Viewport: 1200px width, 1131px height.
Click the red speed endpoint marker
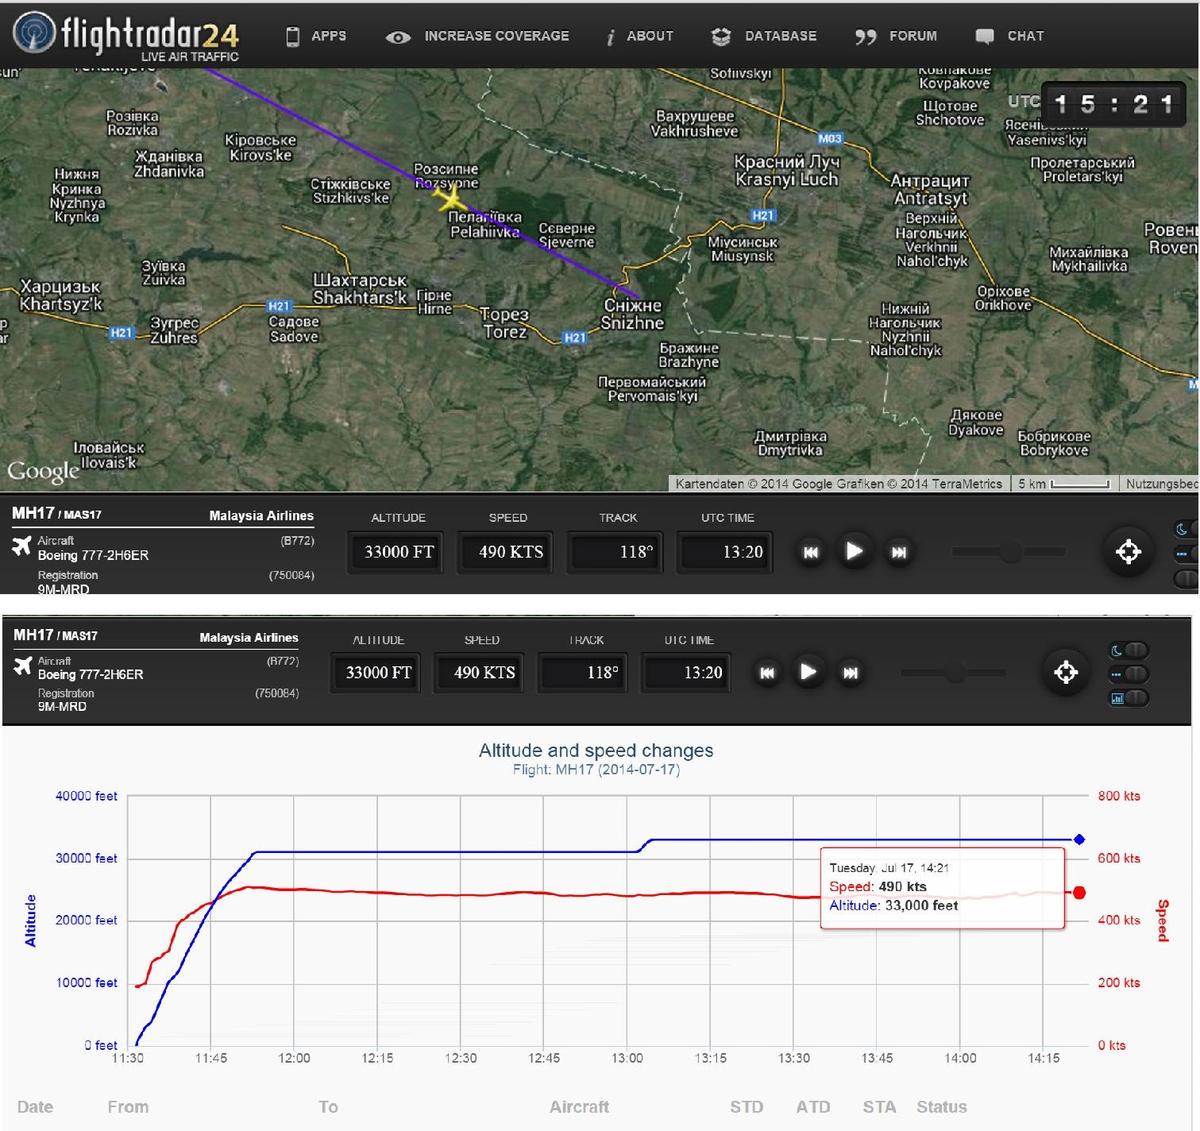1079,892
